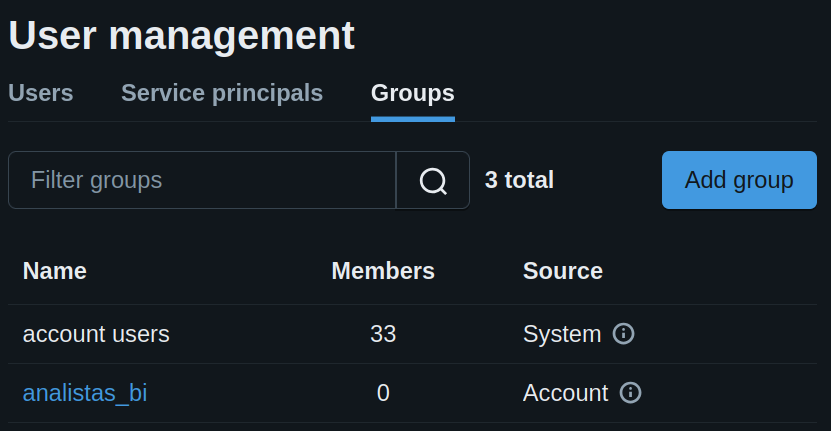
Task: Click the 3 total count text
Action: 519,181
